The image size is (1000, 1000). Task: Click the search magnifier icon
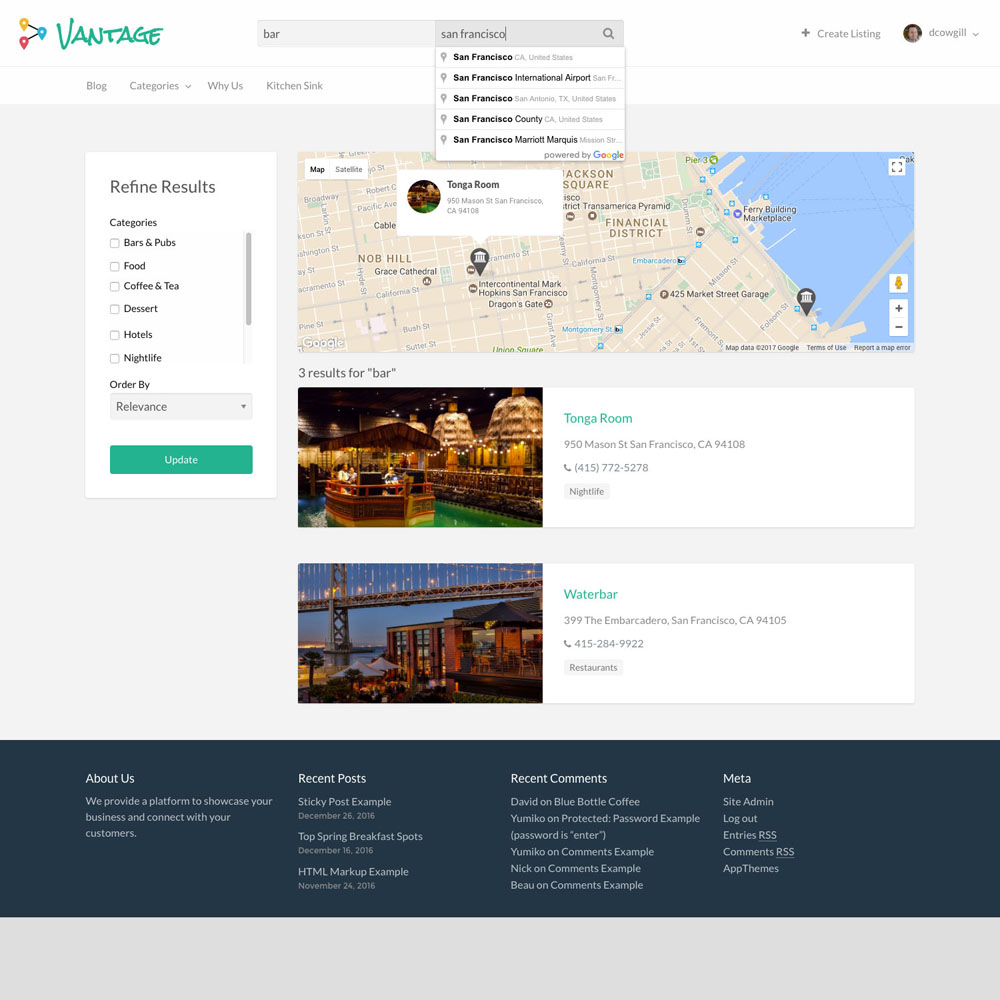[x=608, y=34]
